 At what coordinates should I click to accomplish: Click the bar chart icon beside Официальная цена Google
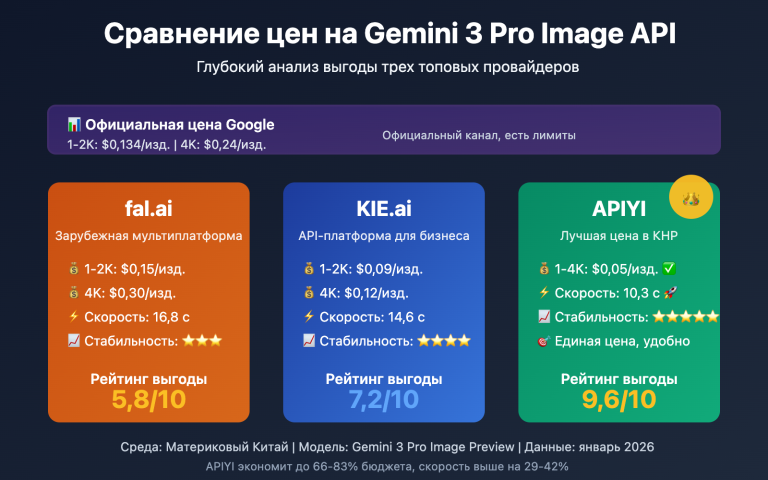click(74, 124)
